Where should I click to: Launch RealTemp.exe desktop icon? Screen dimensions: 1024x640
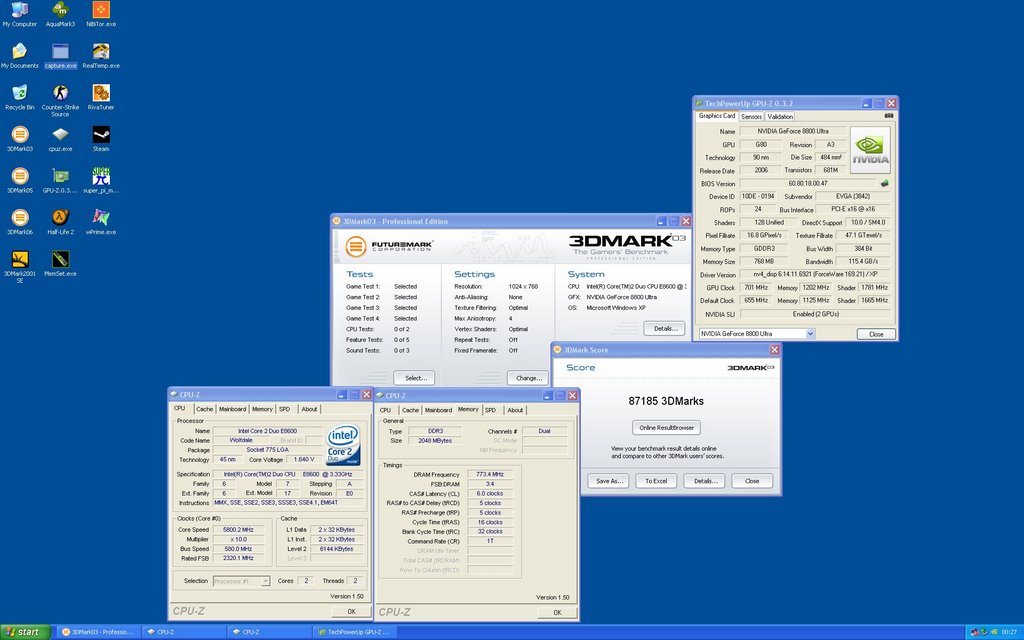101,56
